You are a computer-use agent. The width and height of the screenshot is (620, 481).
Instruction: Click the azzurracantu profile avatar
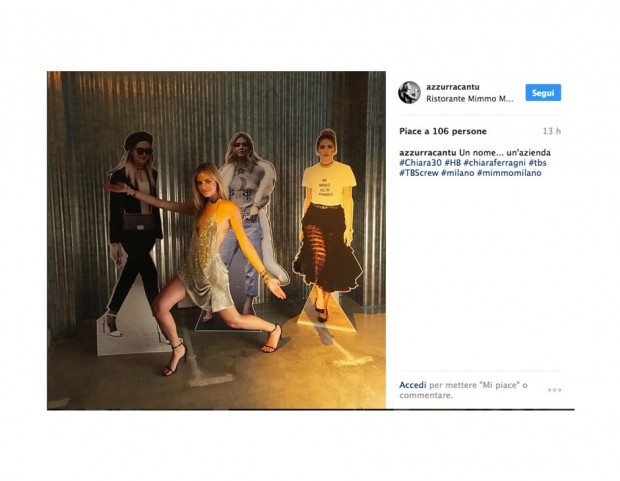click(x=409, y=93)
